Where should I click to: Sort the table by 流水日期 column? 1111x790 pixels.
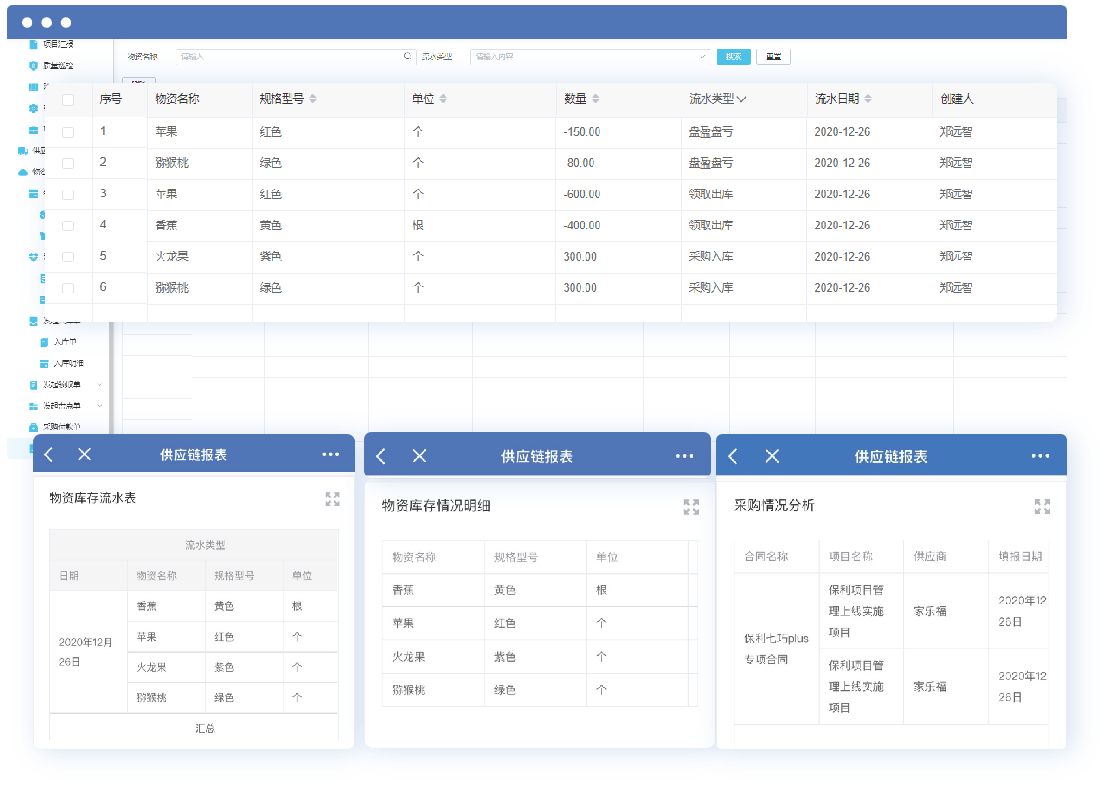pos(867,99)
